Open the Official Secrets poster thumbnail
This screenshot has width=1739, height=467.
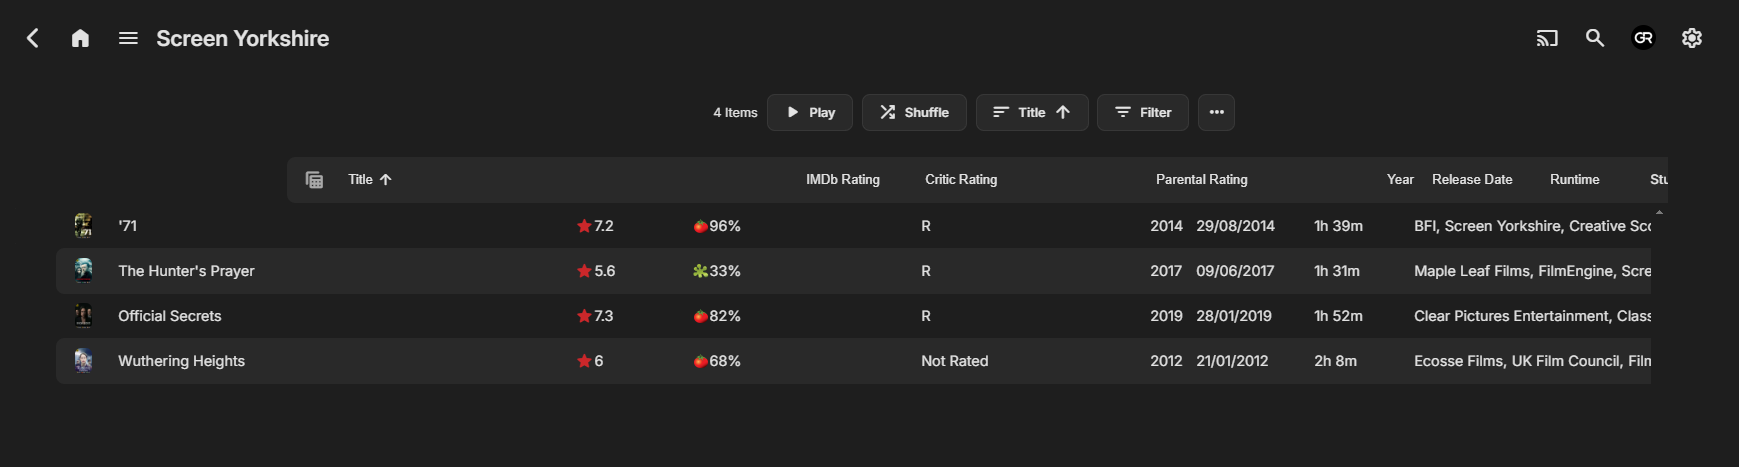pos(84,316)
